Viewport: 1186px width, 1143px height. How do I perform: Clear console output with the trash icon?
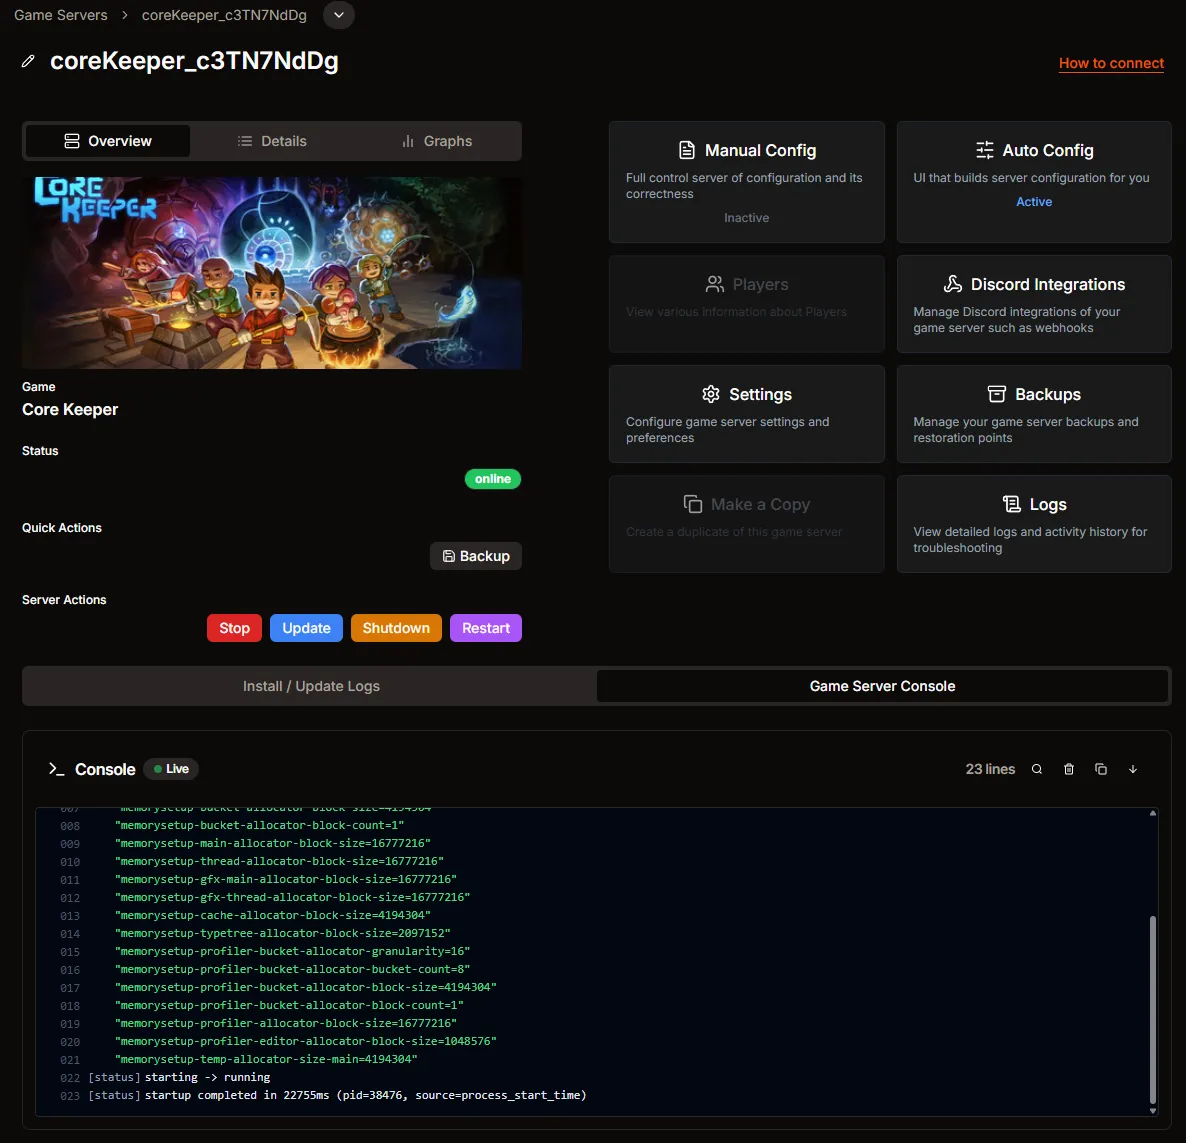pyautogui.click(x=1068, y=769)
